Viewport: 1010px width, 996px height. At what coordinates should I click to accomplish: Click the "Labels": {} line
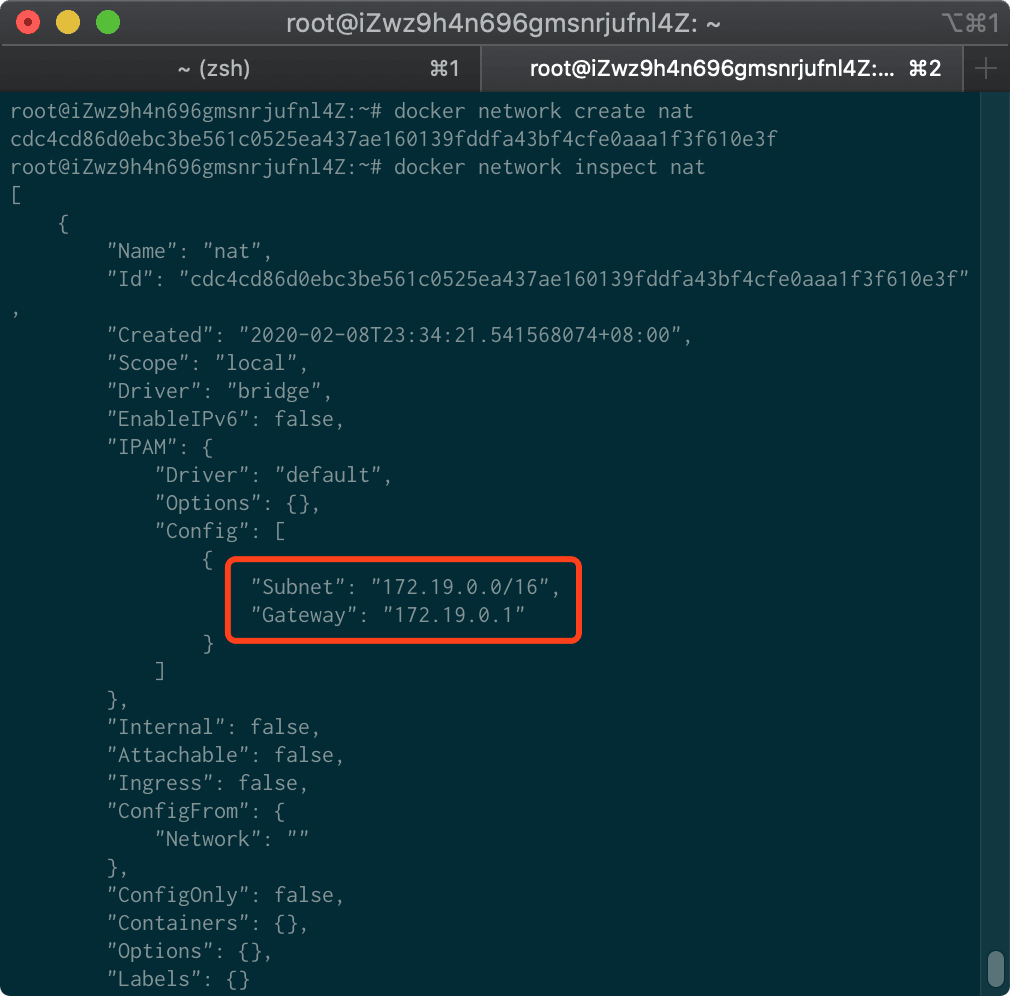click(x=177, y=979)
